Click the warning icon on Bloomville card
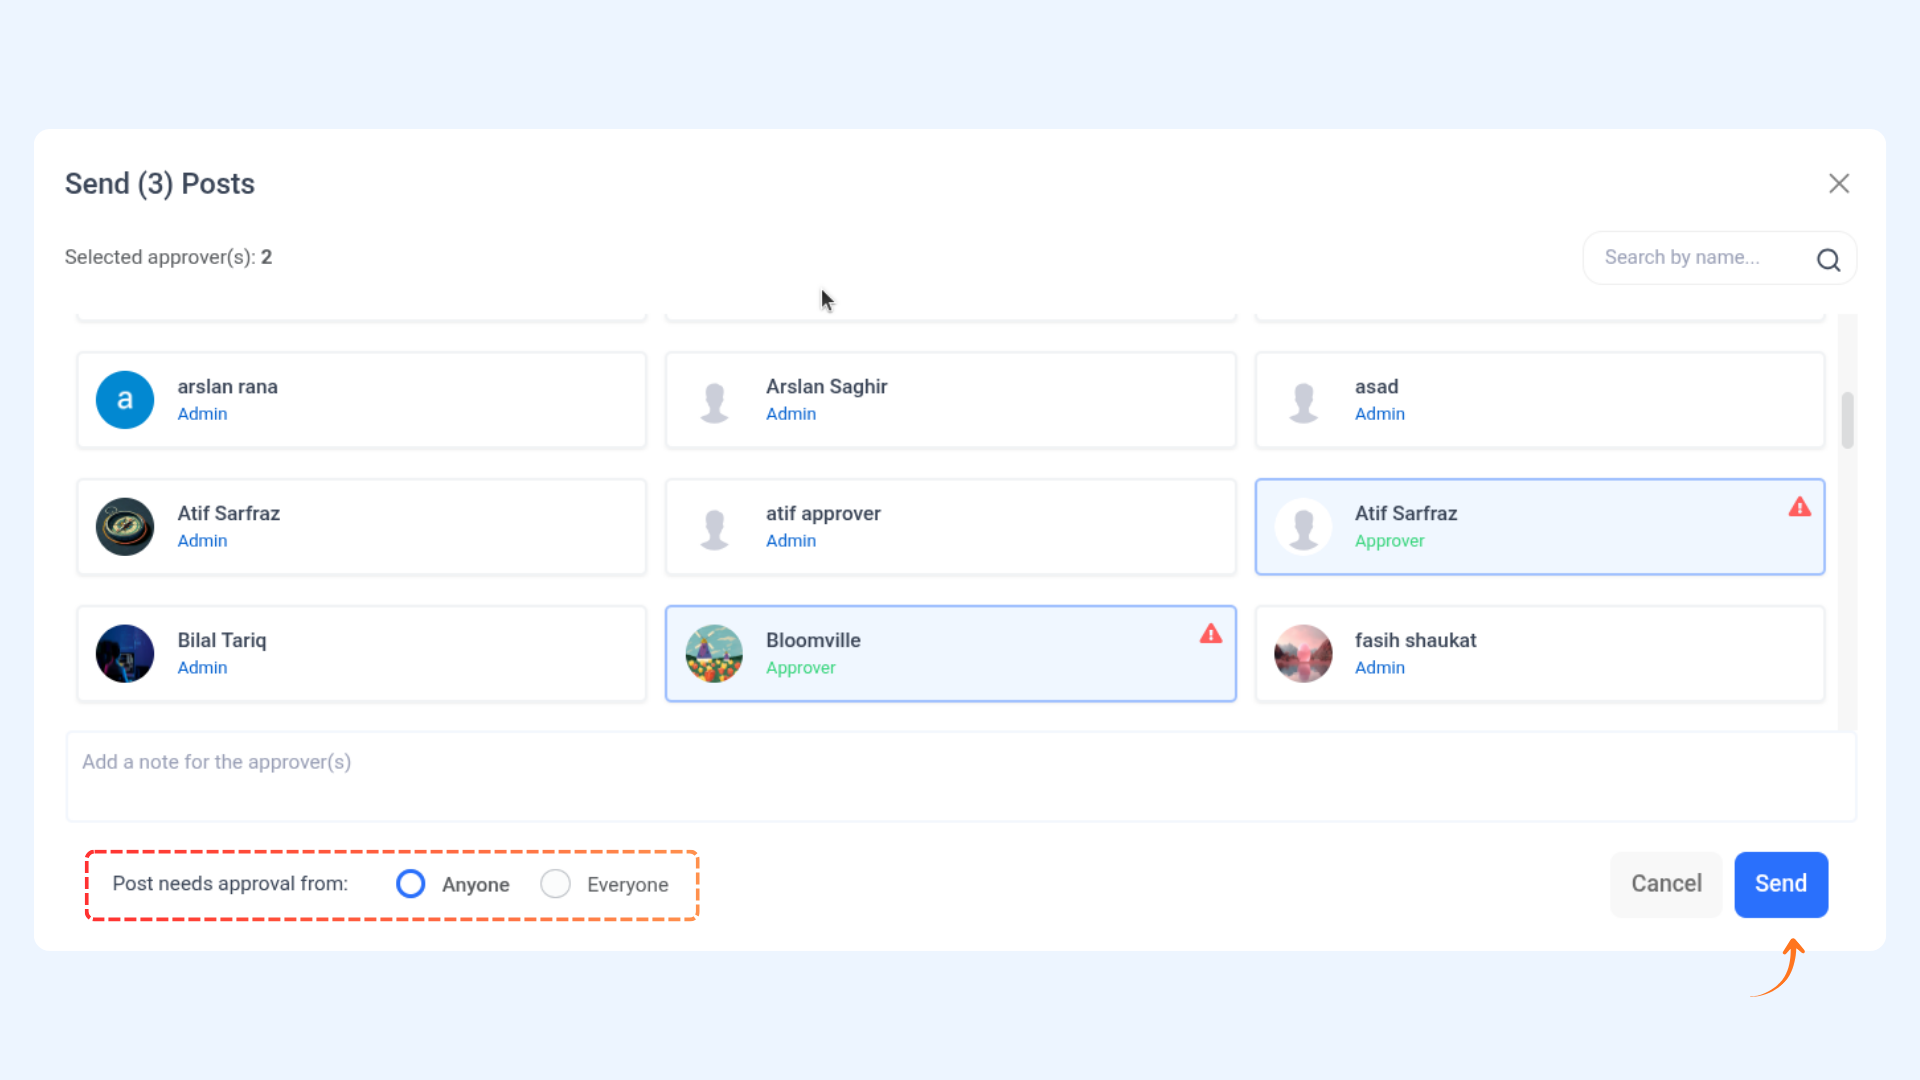Screen dimensions: 1920x1080 coord(1211,634)
